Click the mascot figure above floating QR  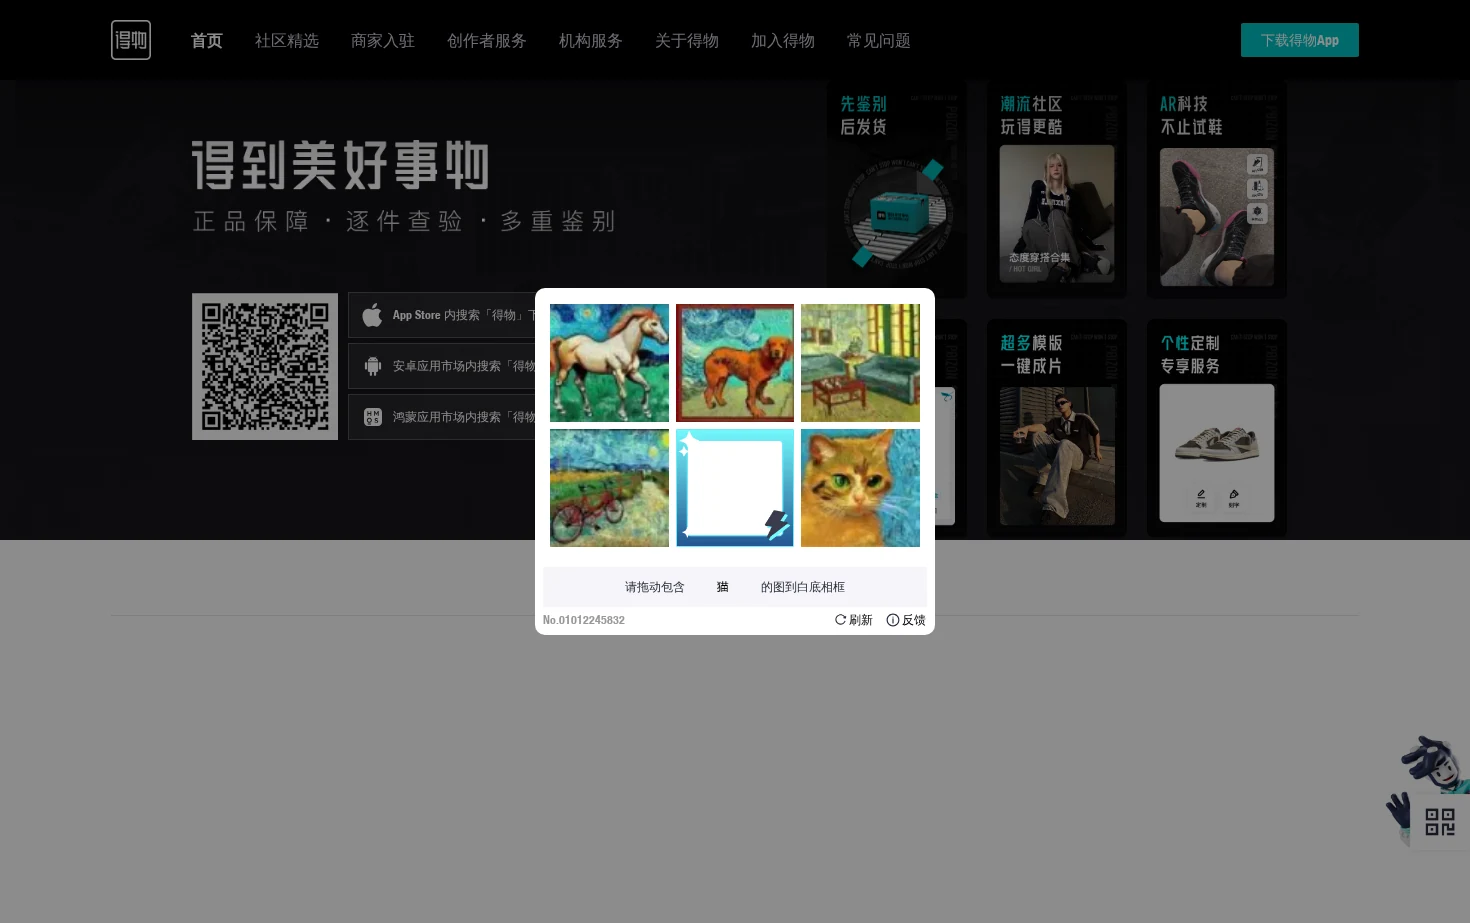(x=1432, y=765)
